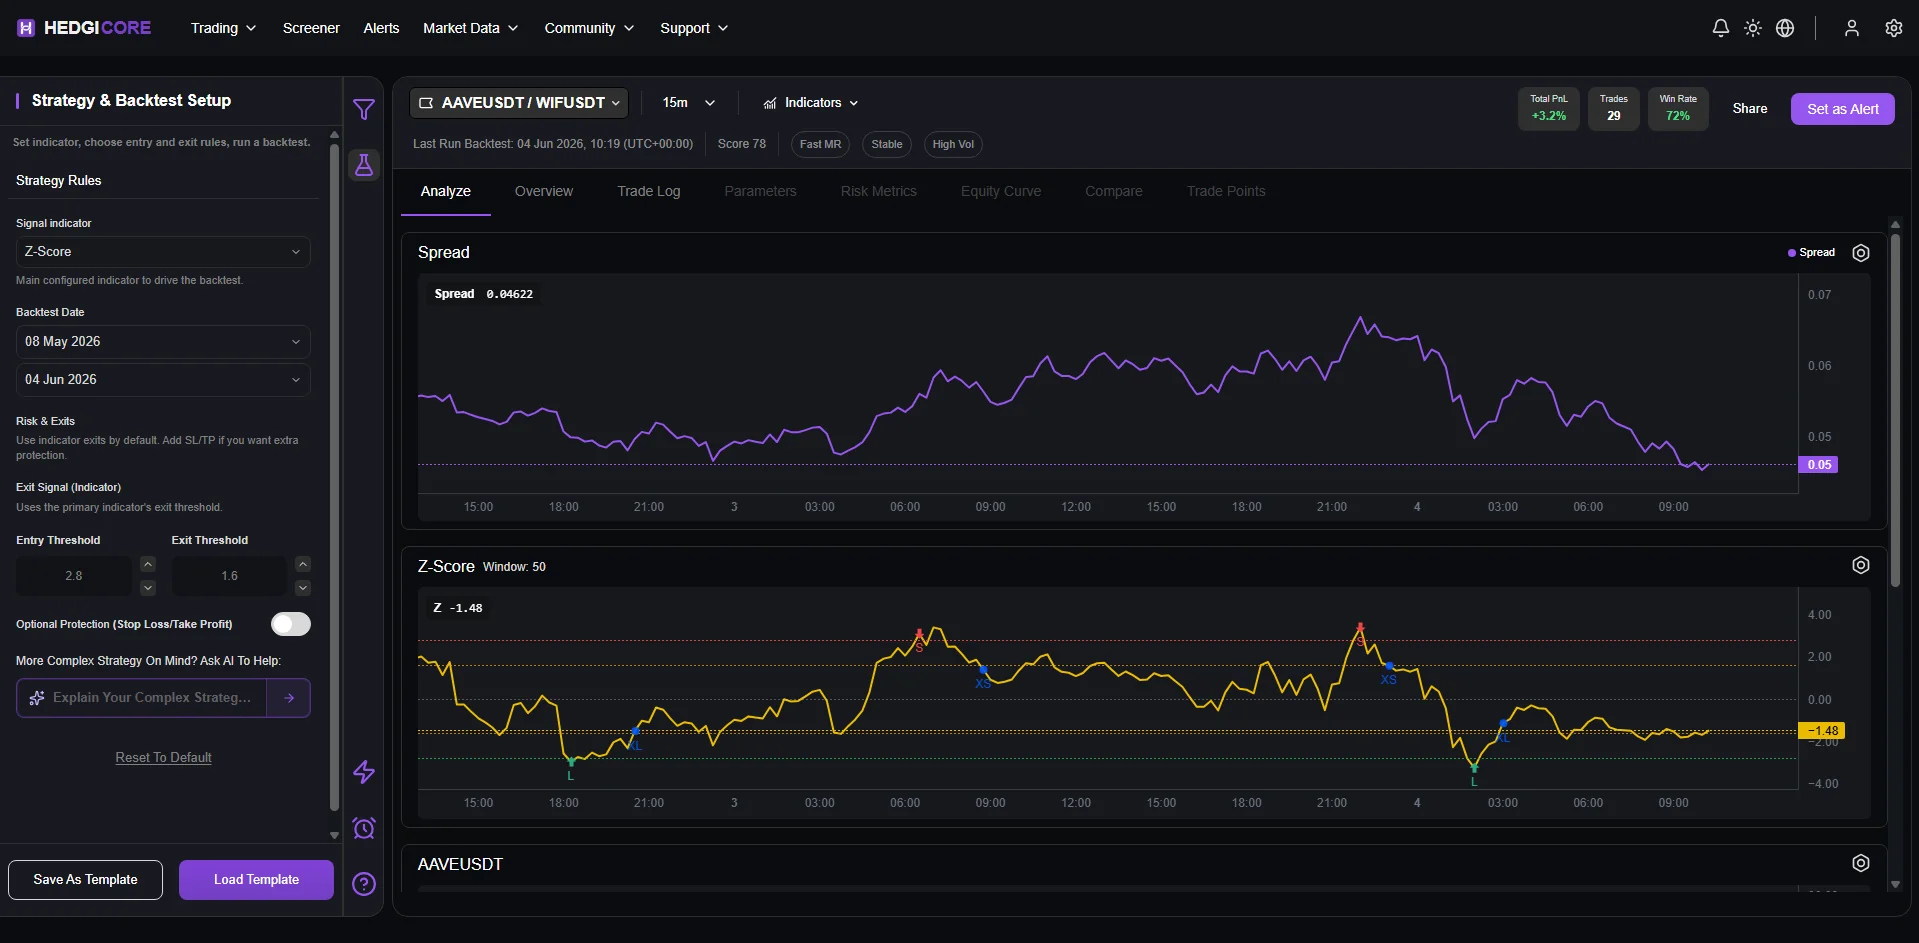Switch to the Overview tab

[544, 191]
